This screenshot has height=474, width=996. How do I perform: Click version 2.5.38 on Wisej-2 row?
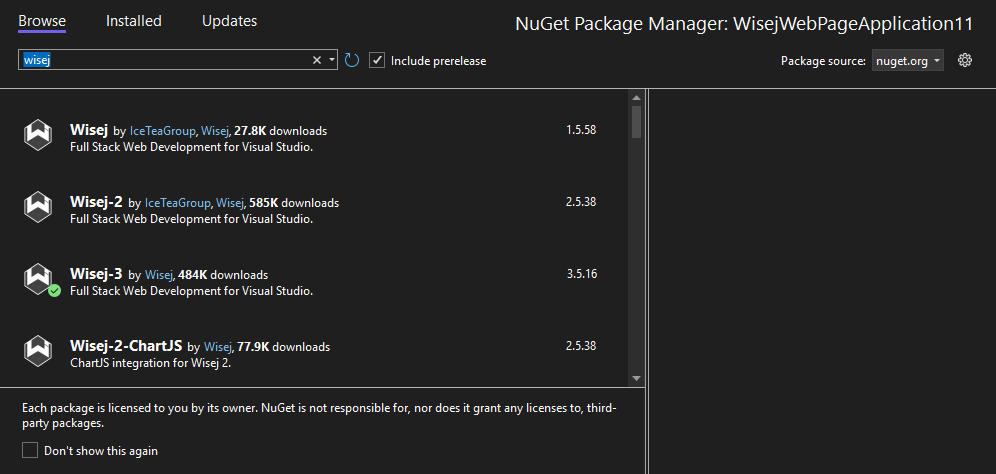tap(581, 202)
